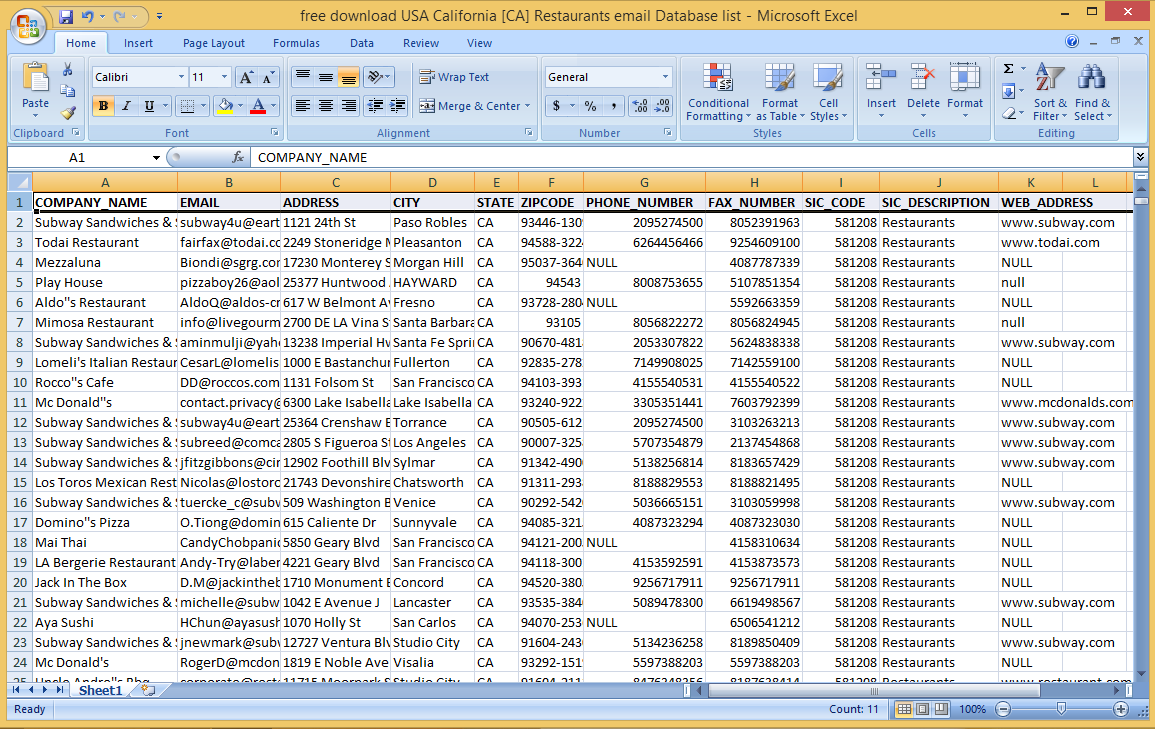The width and height of the screenshot is (1155, 729).
Task: Select the Sheet1 worksheet tab
Action: click(x=100, y=690)
